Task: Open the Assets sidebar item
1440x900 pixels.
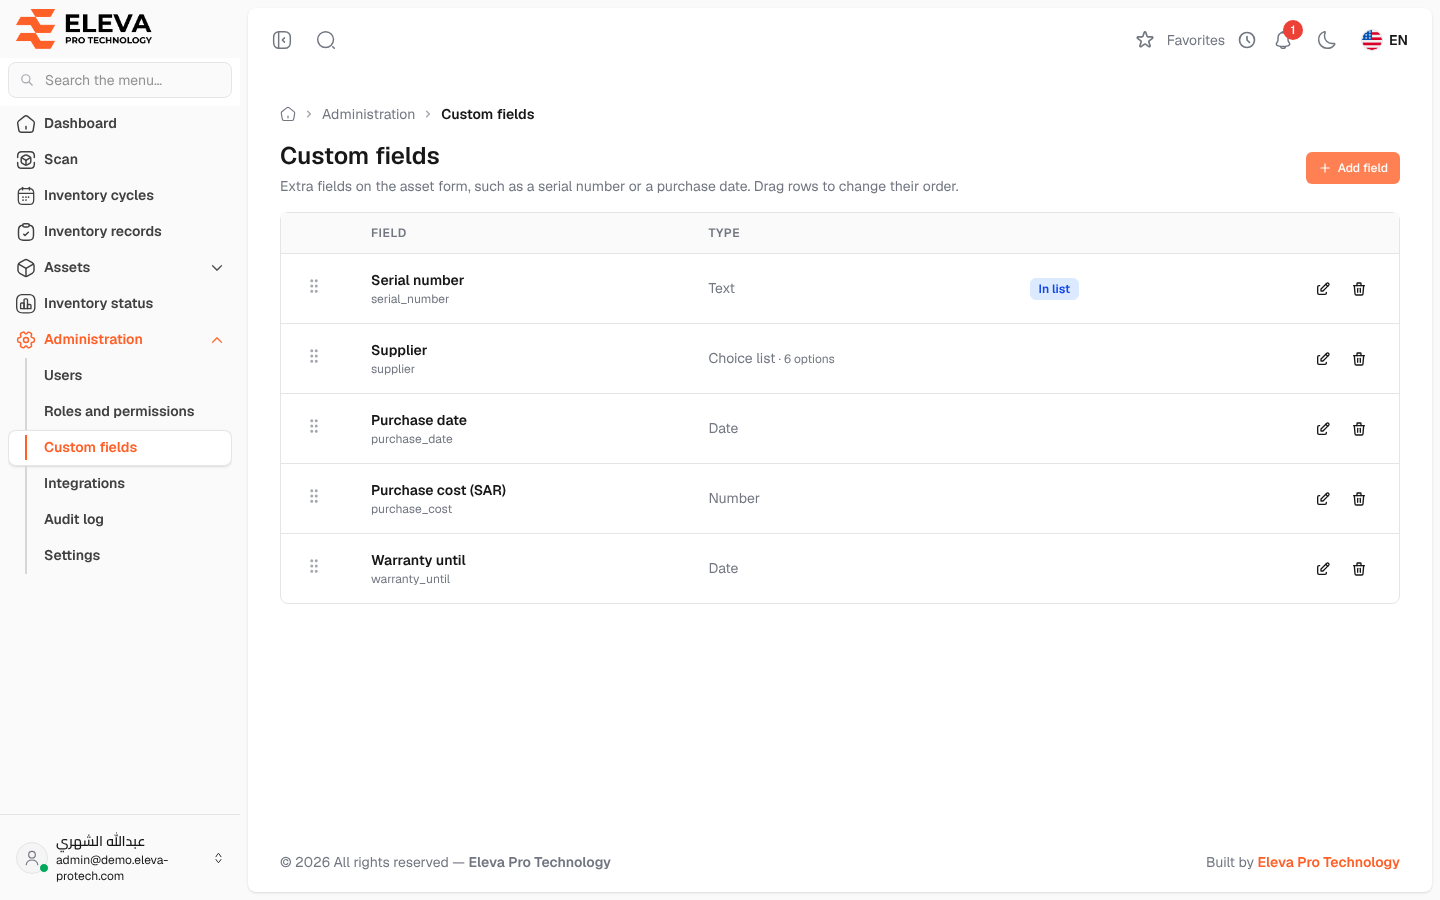Action: coord(120,268)
